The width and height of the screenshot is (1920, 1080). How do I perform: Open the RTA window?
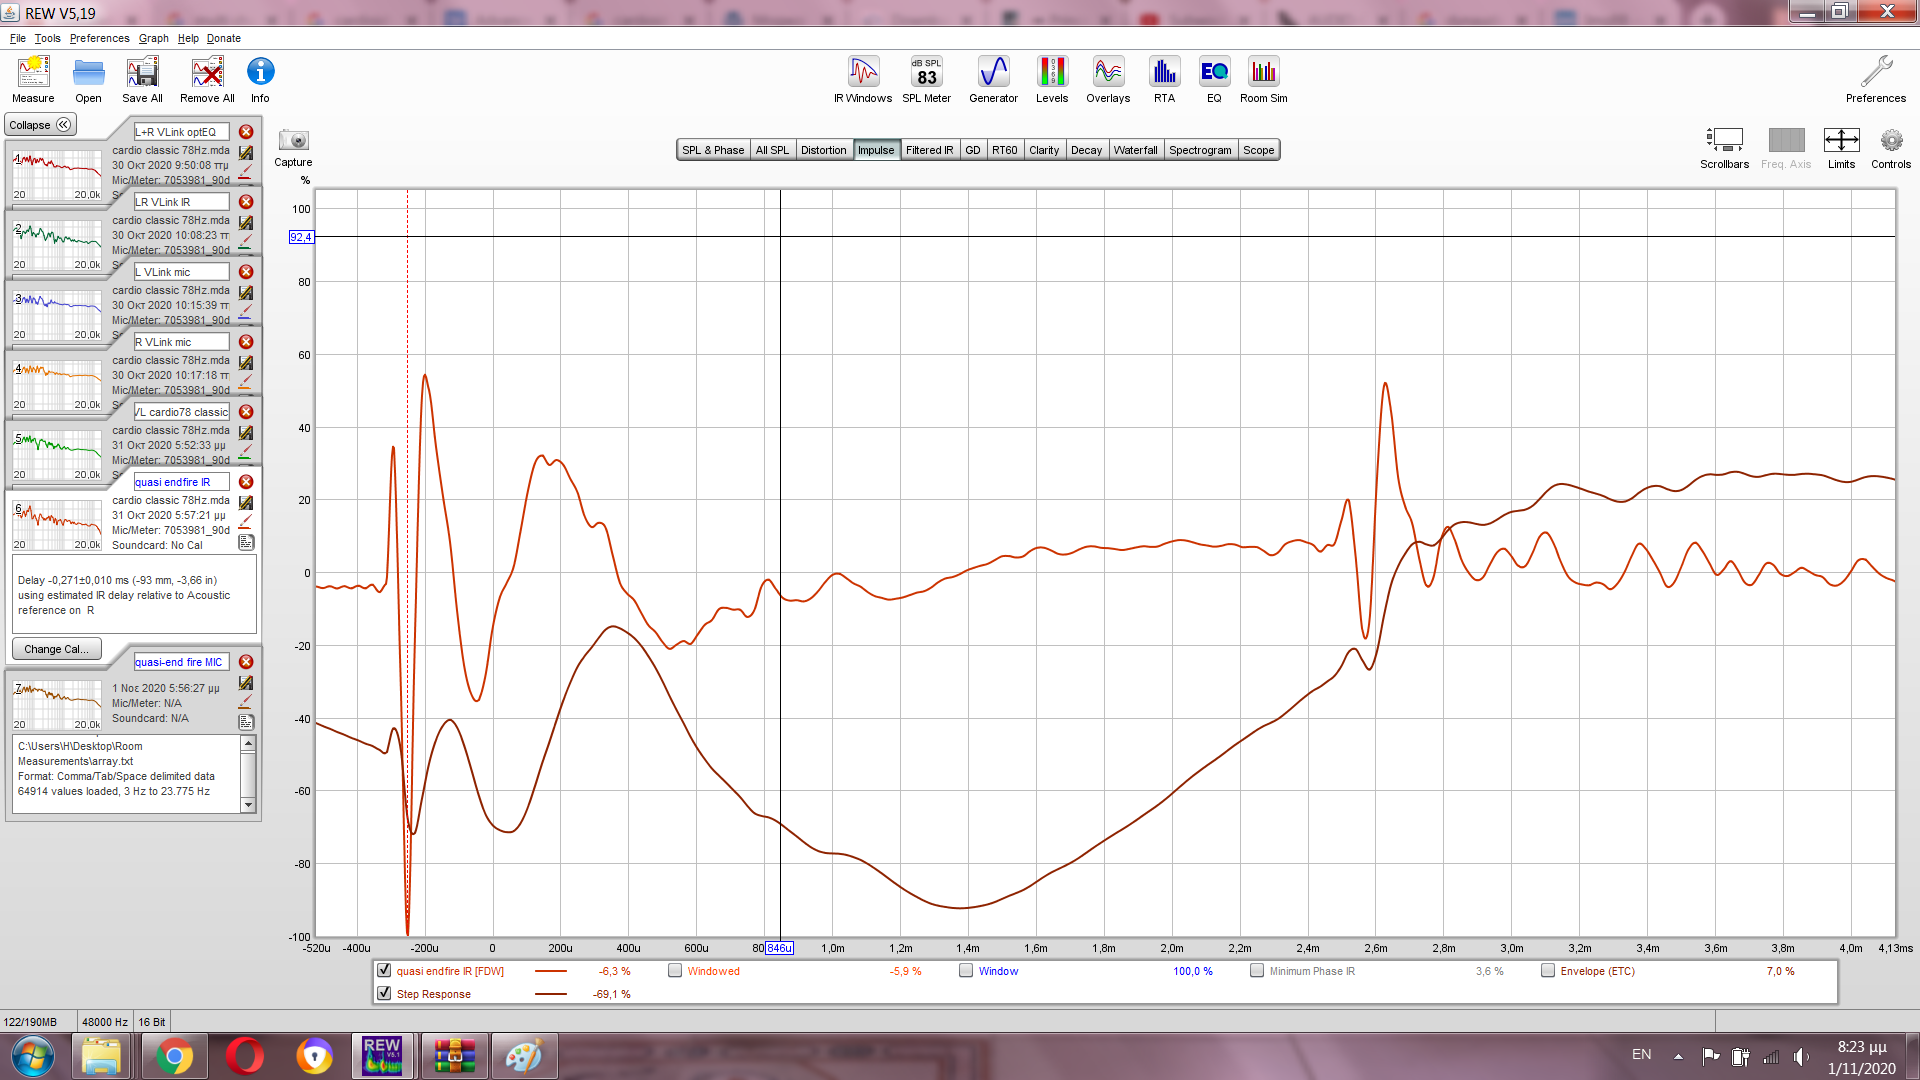click(1164, 79)
